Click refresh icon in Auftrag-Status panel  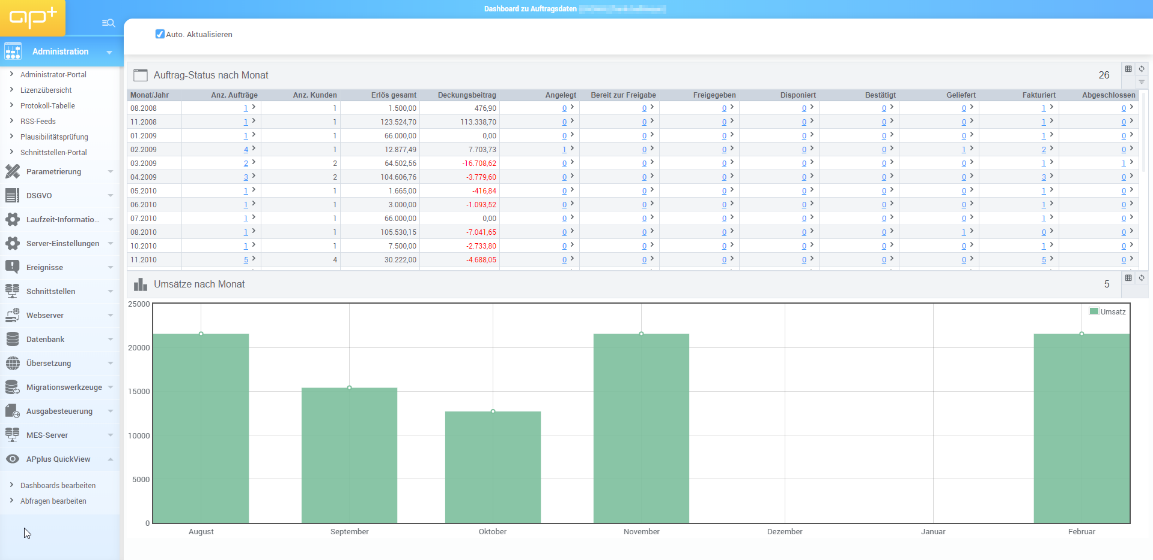(1142, 69)
